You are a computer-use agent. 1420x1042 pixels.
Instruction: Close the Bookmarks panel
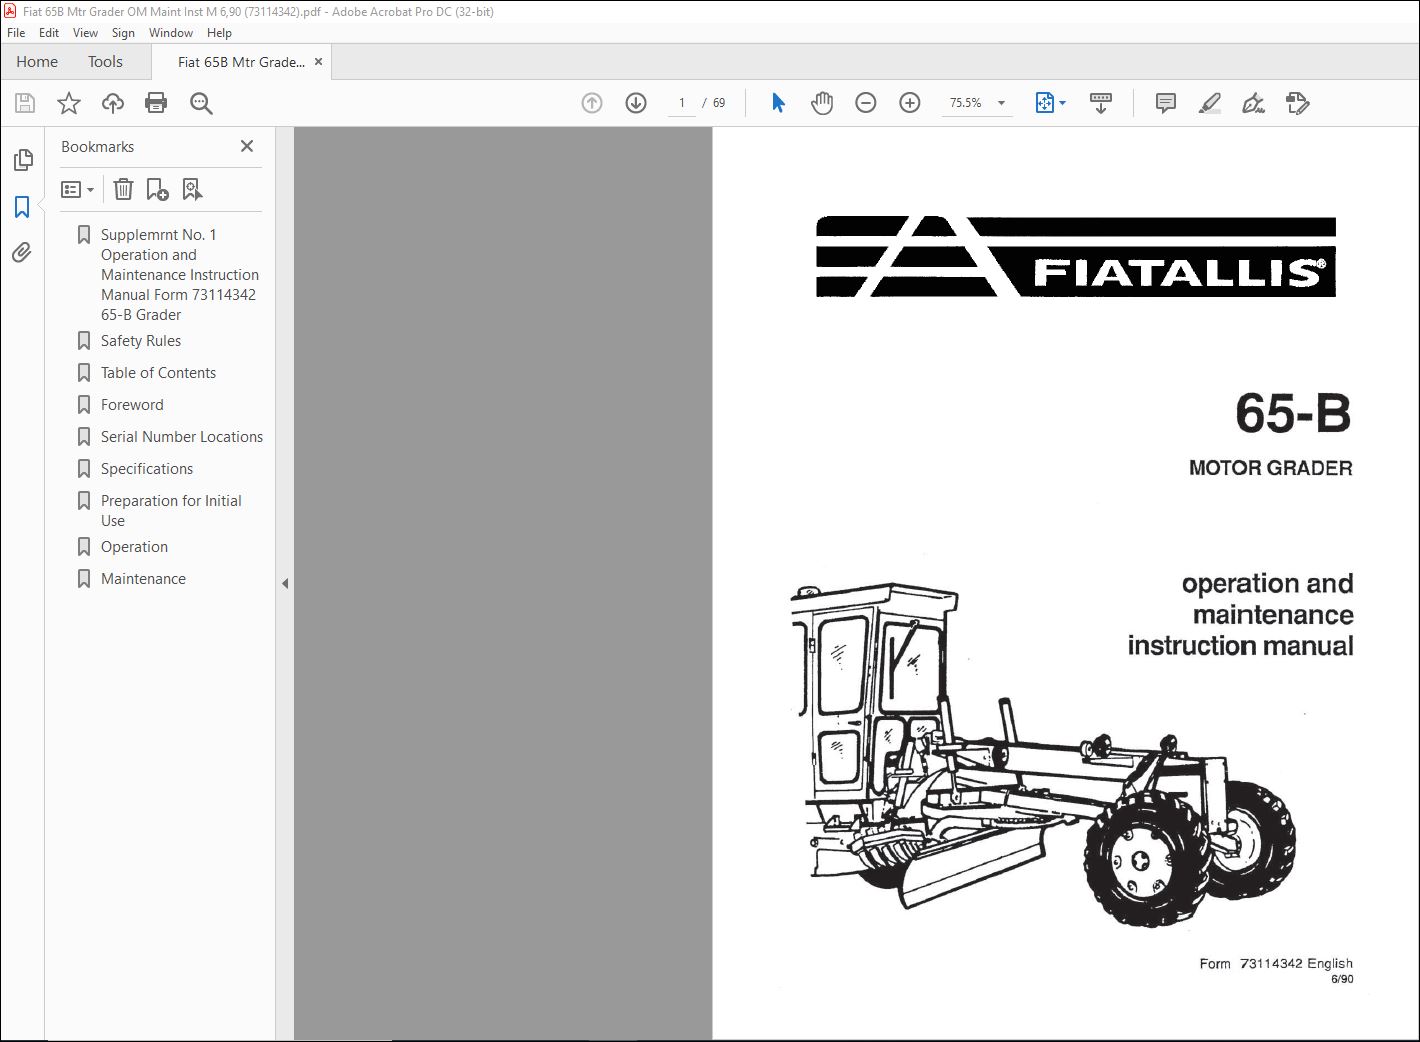click(247, 146)
